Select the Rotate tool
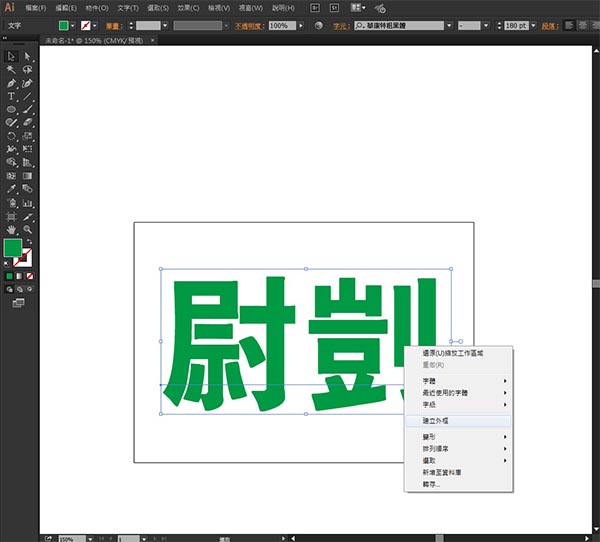 click(x=11, y=135)
